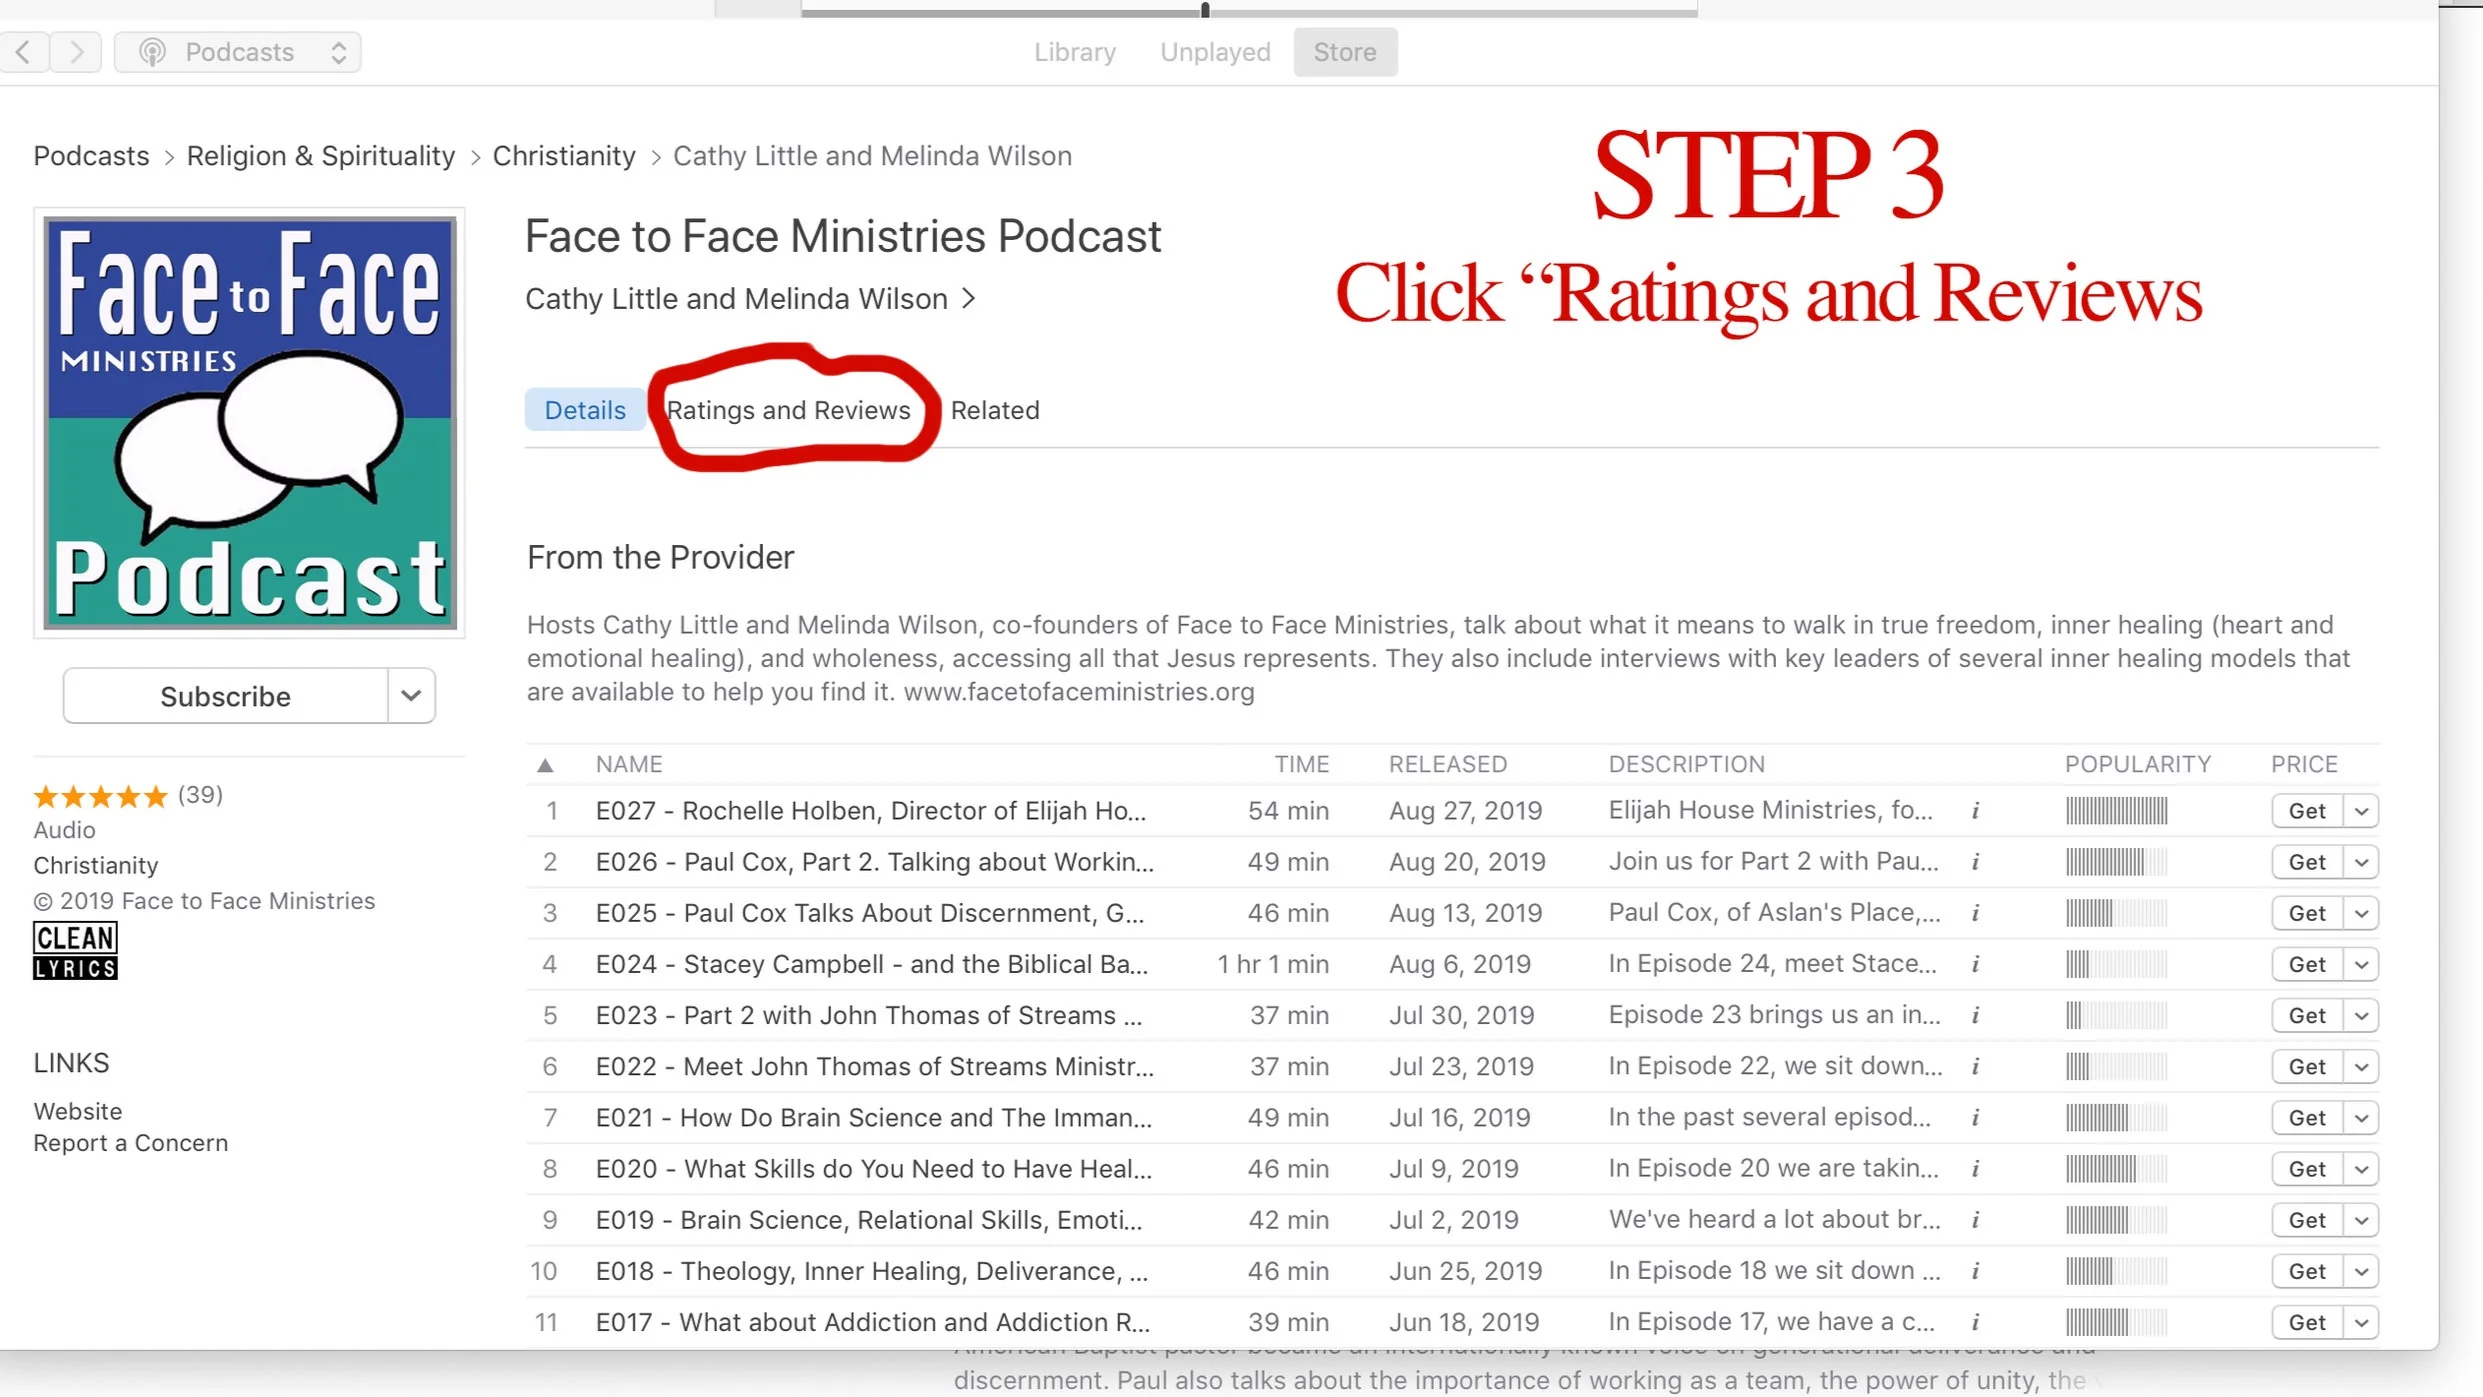Get episode E025 Paul Cox Discernment
The width and height of the screenshot is (2483, 1397).
coord(2307,913)
